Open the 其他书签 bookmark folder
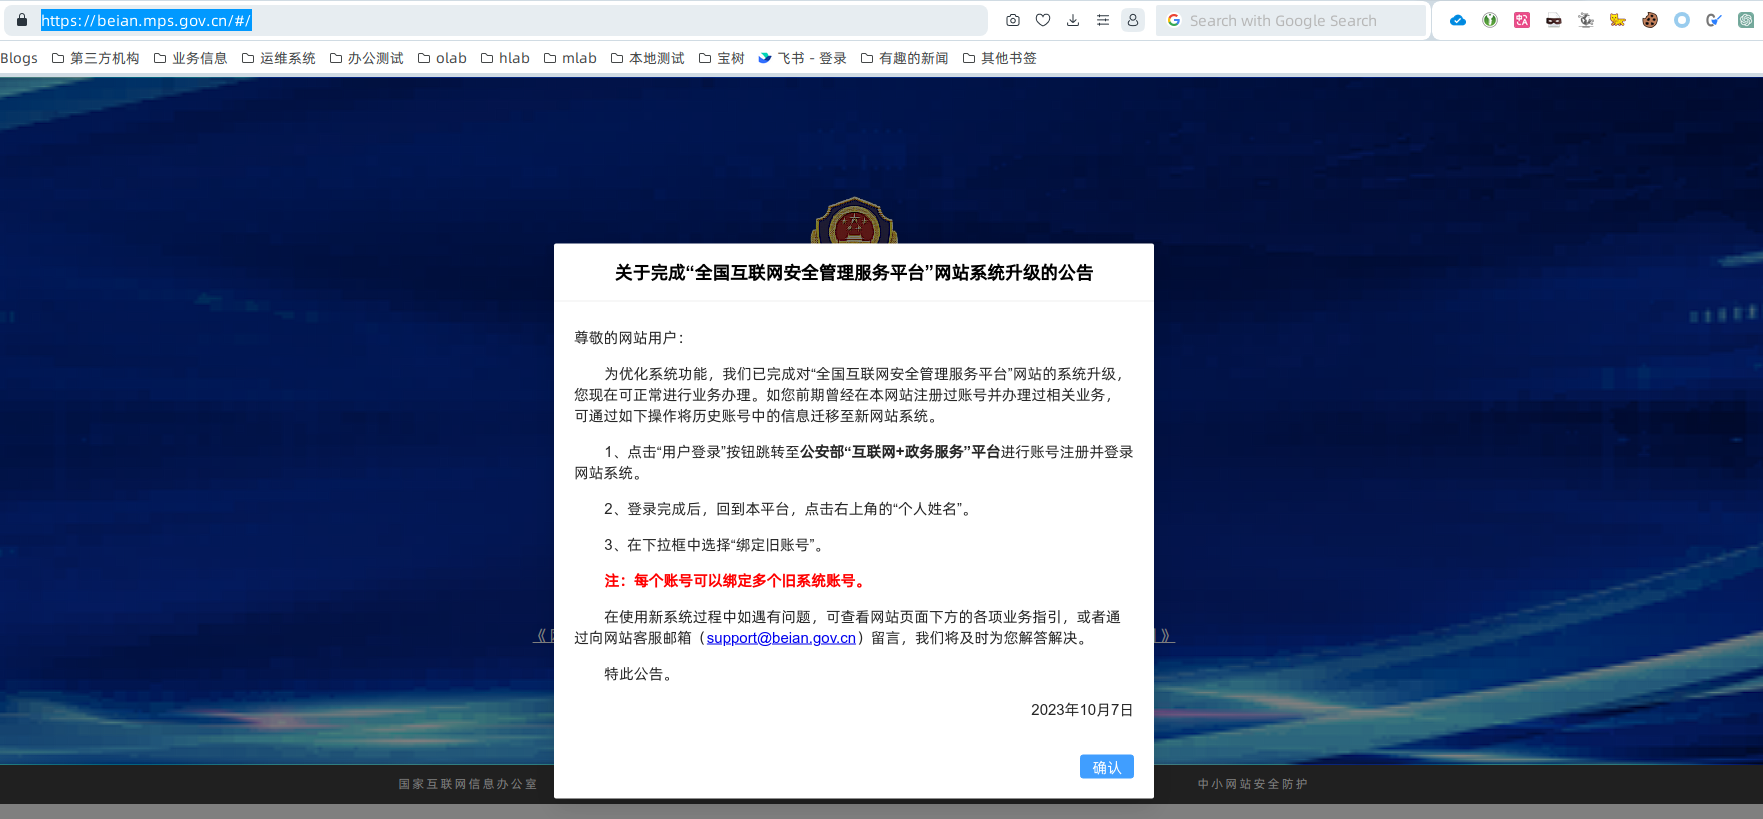 click(1000, 58)
